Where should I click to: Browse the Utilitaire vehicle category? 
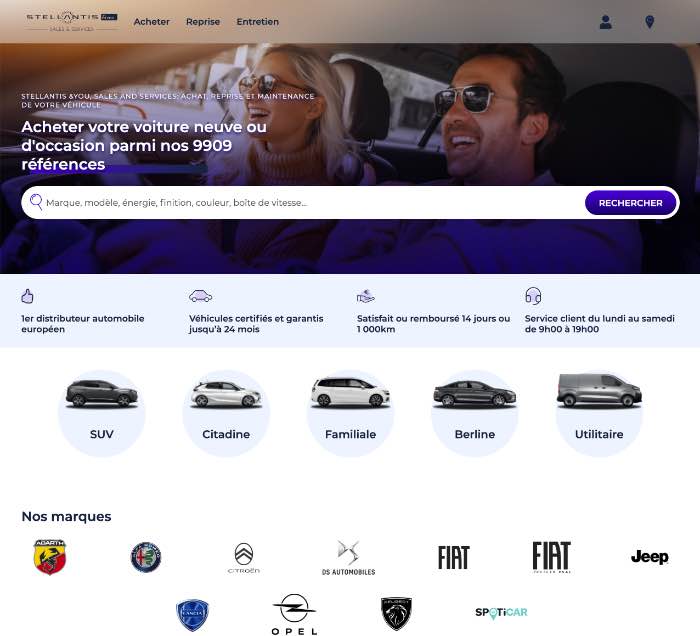(x=599, y=413)
